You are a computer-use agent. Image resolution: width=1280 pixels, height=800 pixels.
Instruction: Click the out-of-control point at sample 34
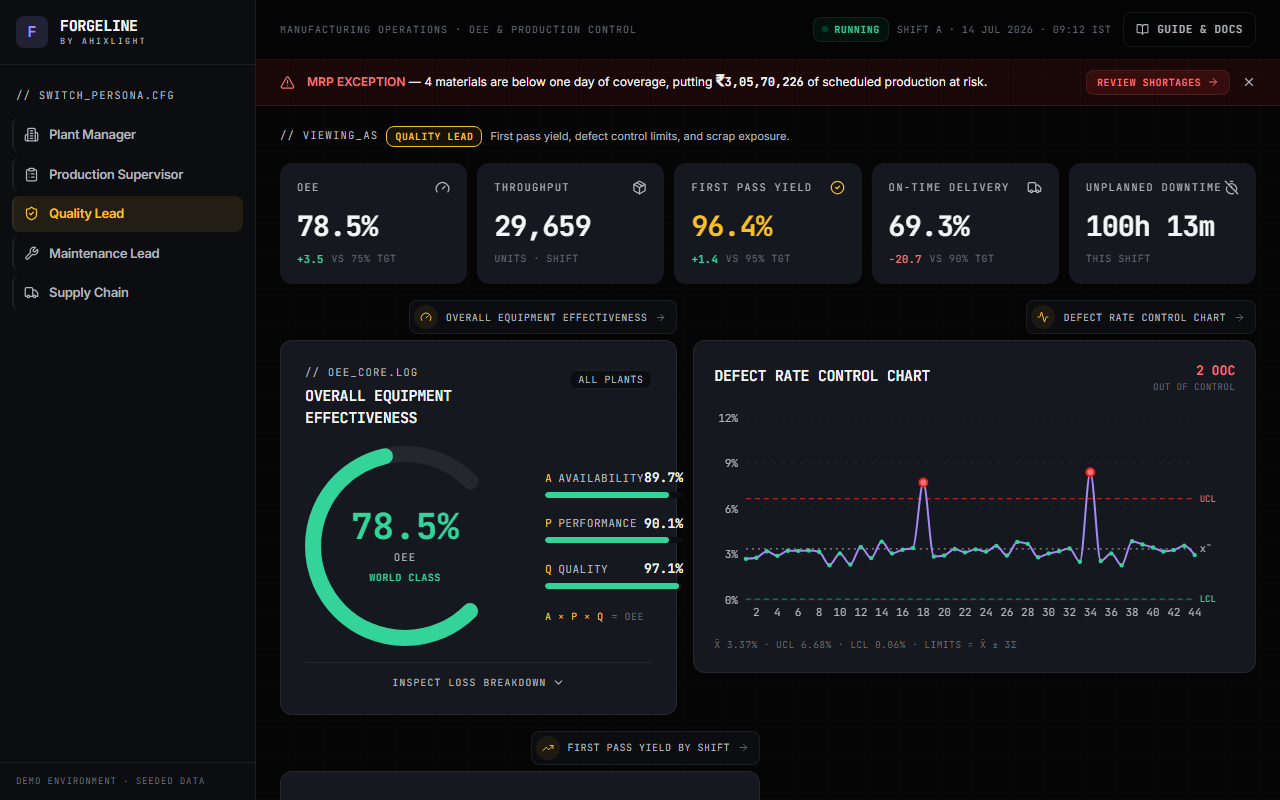(x=1090, y=472)
